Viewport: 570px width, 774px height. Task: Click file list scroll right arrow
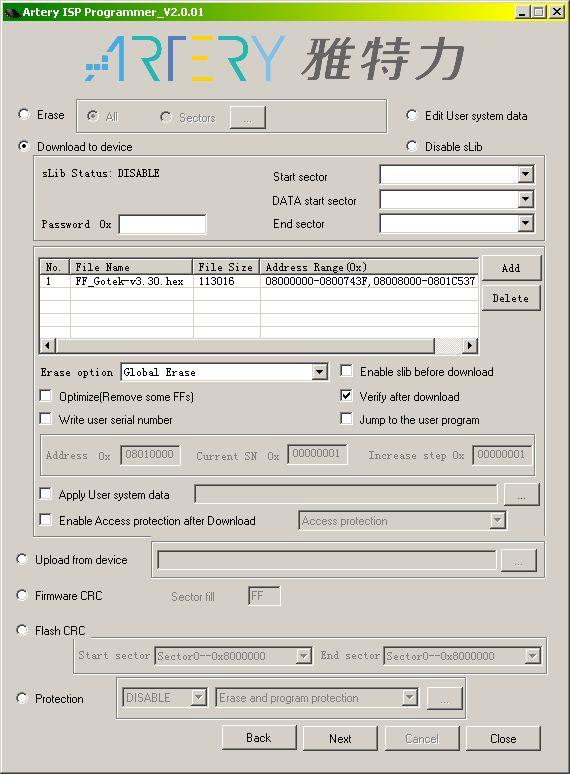click(470, 346)
